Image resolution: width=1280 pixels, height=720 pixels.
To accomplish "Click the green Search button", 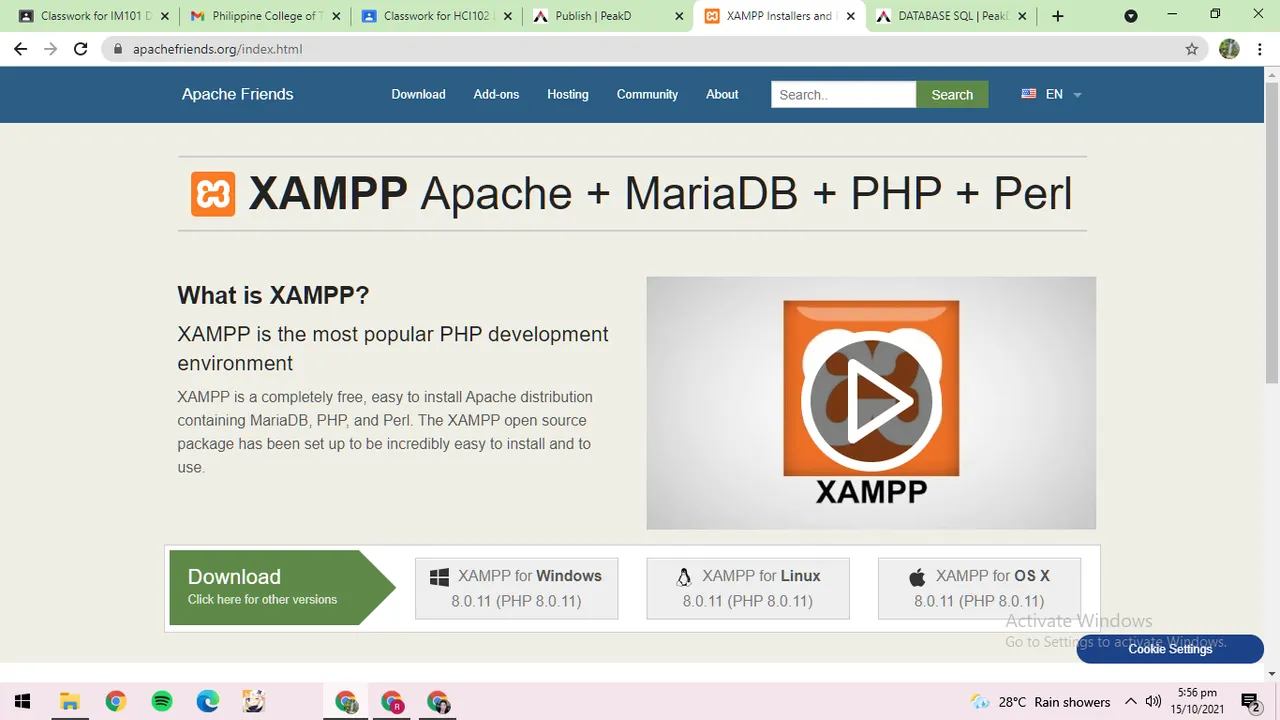I will 952,94.
